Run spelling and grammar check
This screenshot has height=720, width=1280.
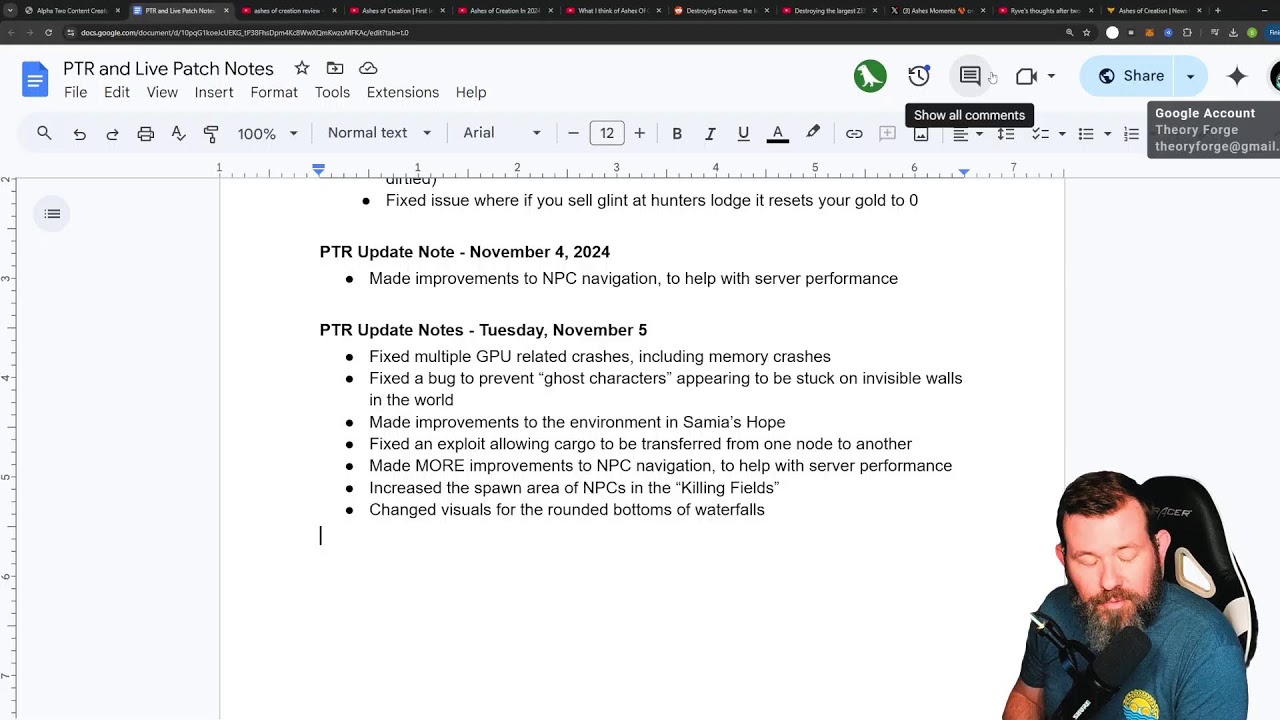click(178, 133)
